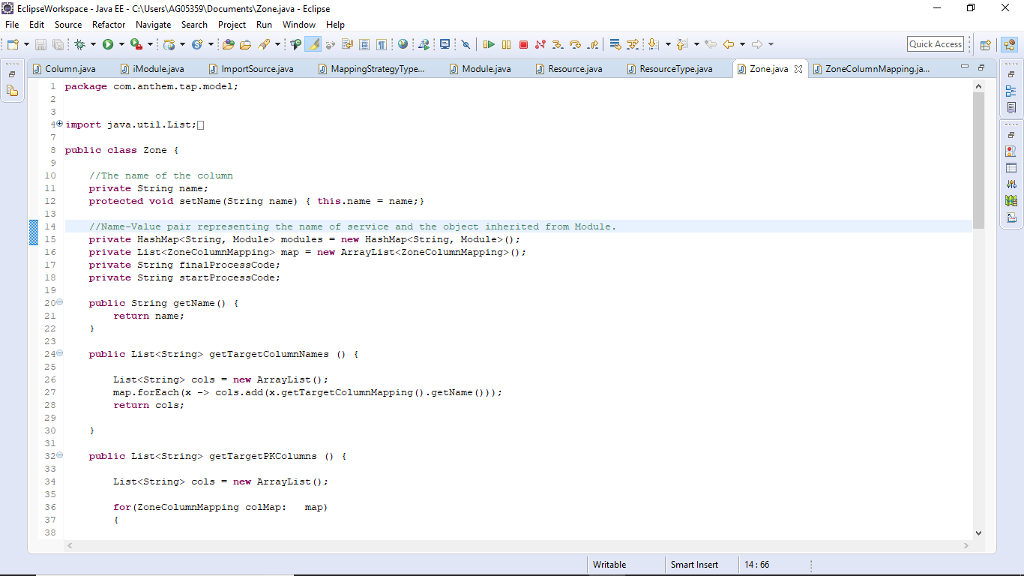The image size is (1024, 576).
Task: Open the File menu
Action: [12, 25]
